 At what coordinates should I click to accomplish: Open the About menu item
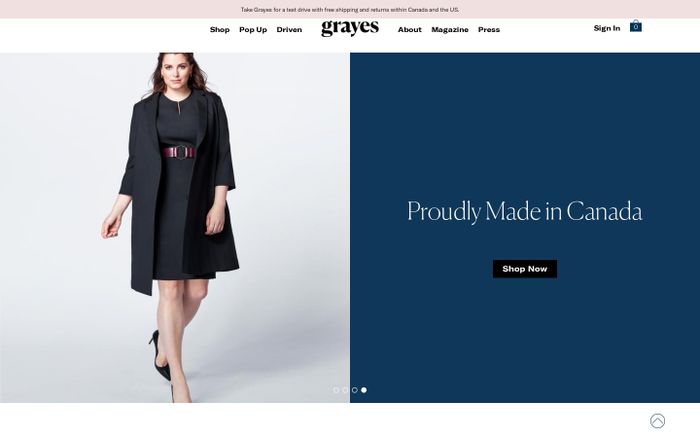coord(409,29)
